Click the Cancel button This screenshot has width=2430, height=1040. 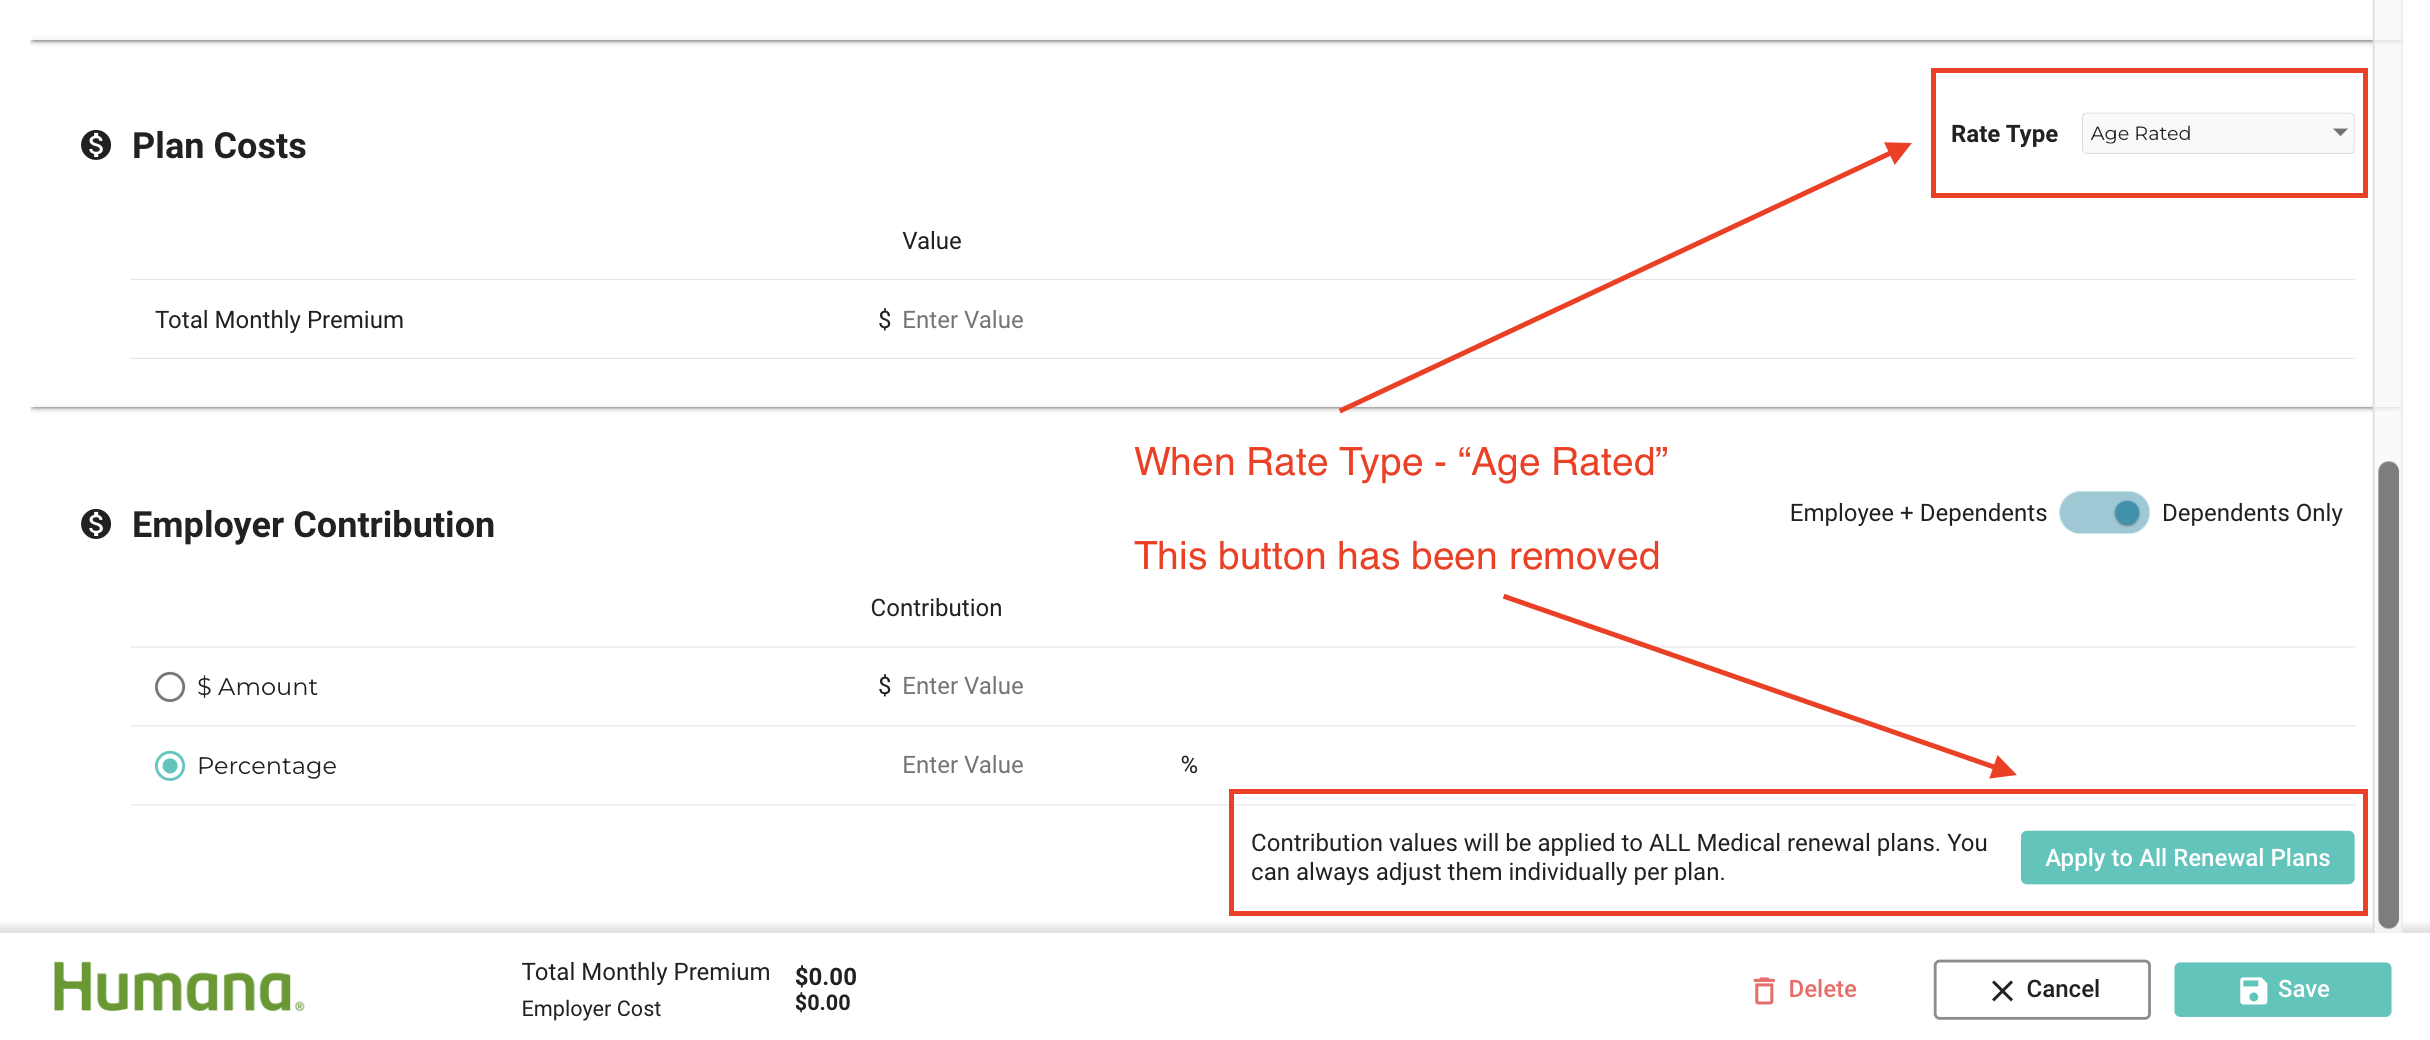(2042, 990)
